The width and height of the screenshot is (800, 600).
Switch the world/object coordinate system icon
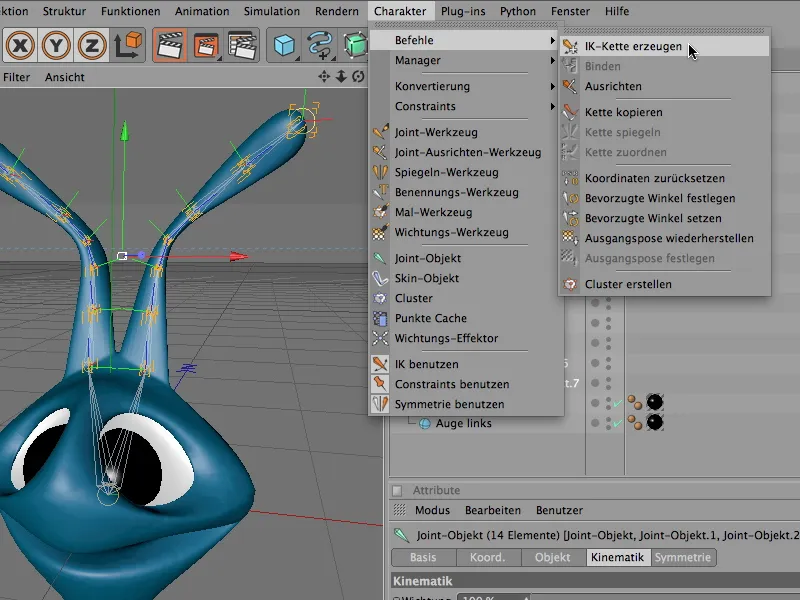[128, 45]
